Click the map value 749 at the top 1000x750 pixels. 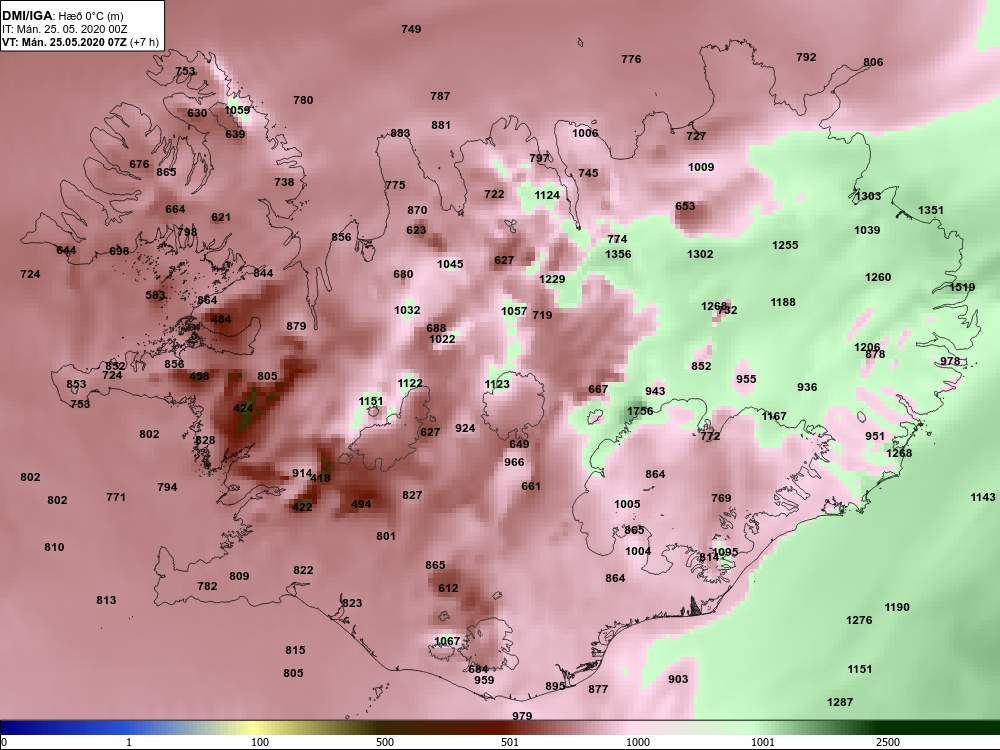(x=411, y=29)
